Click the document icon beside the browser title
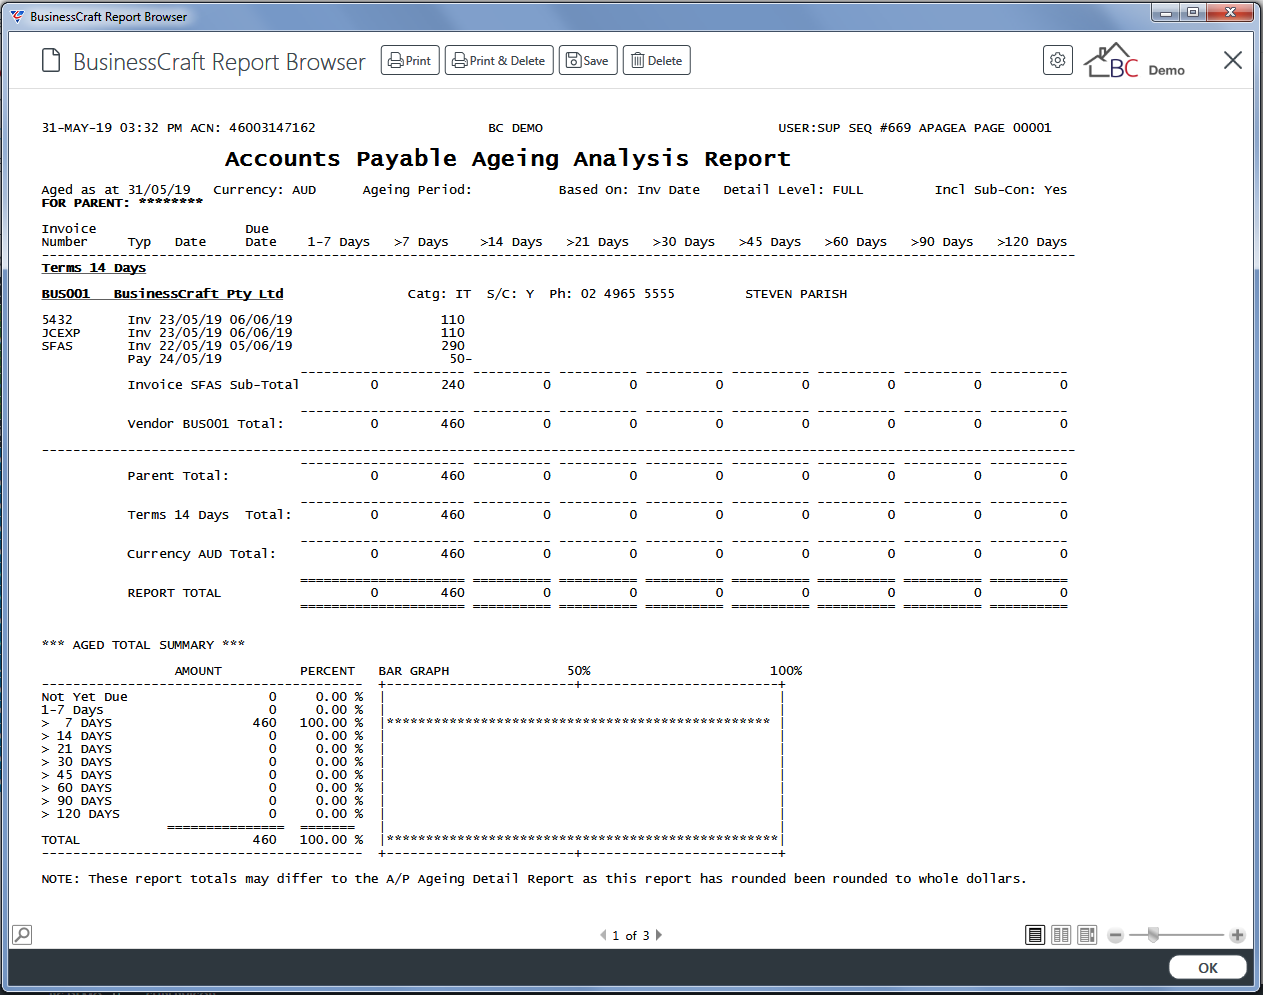 coord(51,61)
